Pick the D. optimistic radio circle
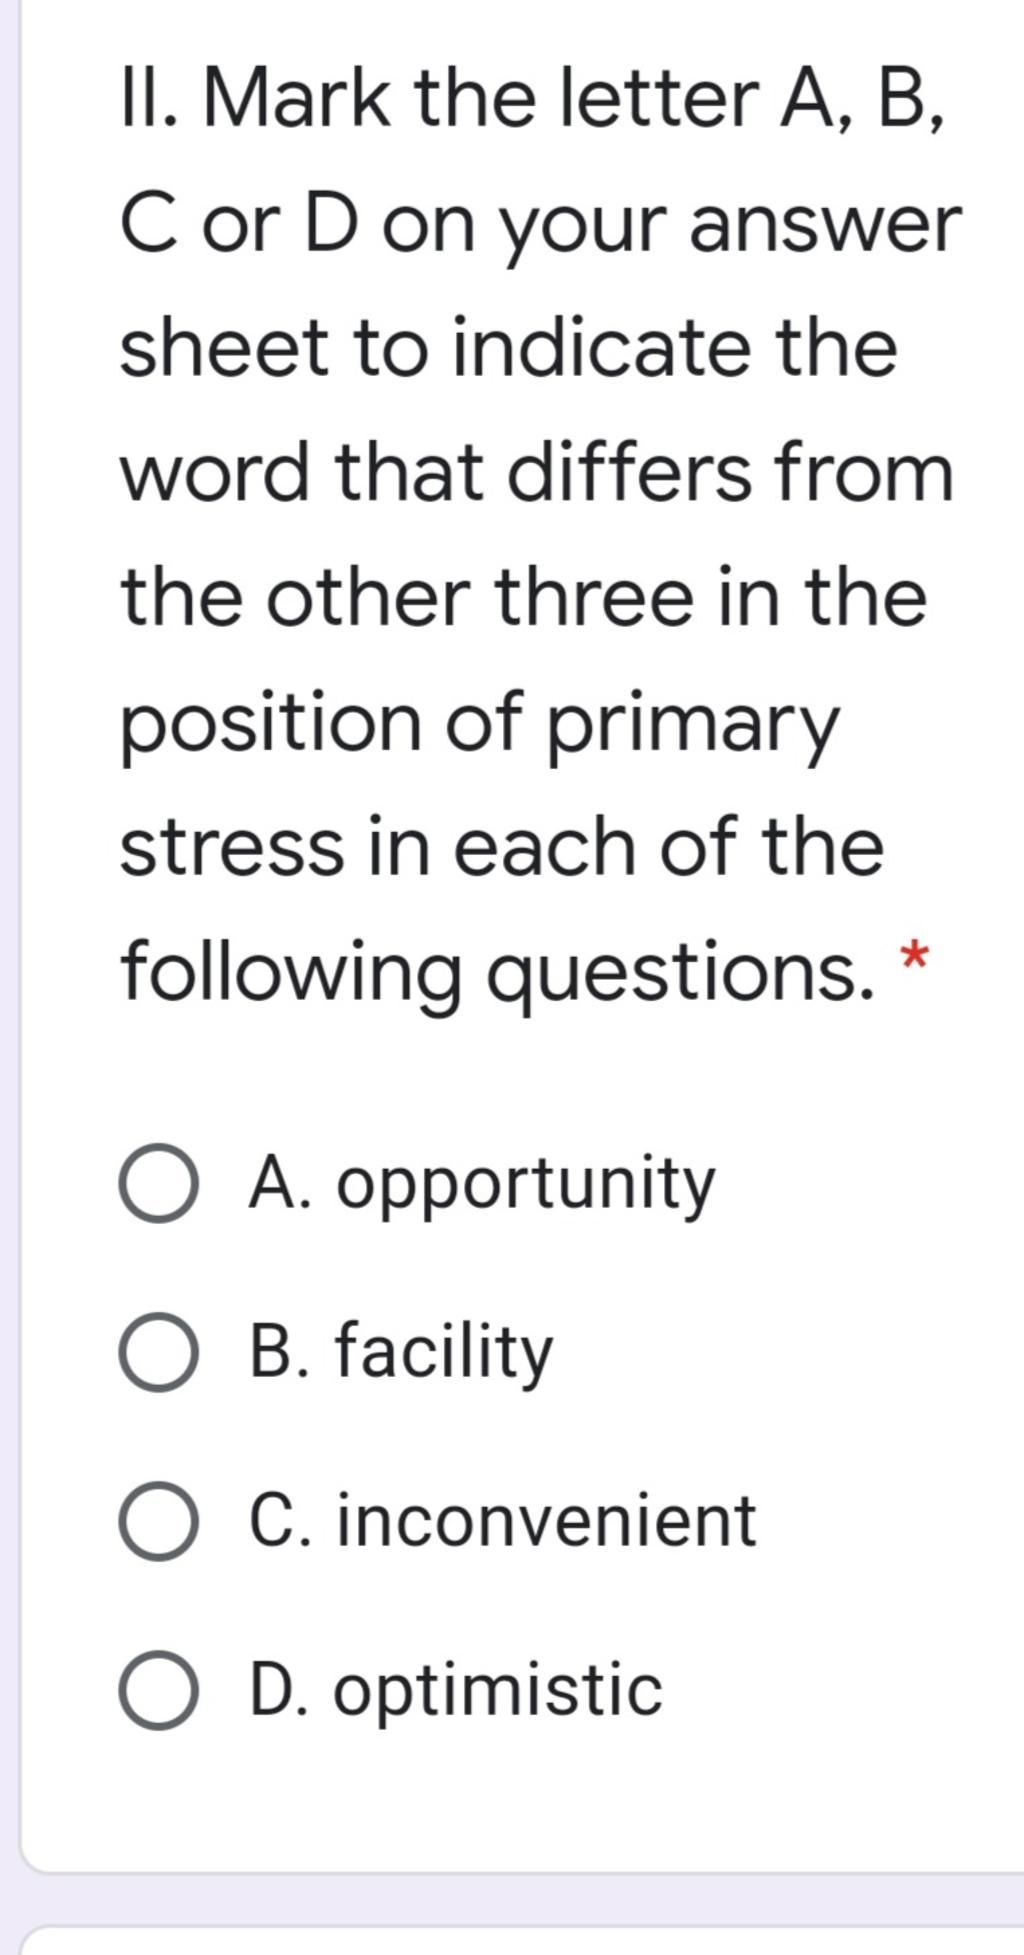 (x=158, y=1690)
